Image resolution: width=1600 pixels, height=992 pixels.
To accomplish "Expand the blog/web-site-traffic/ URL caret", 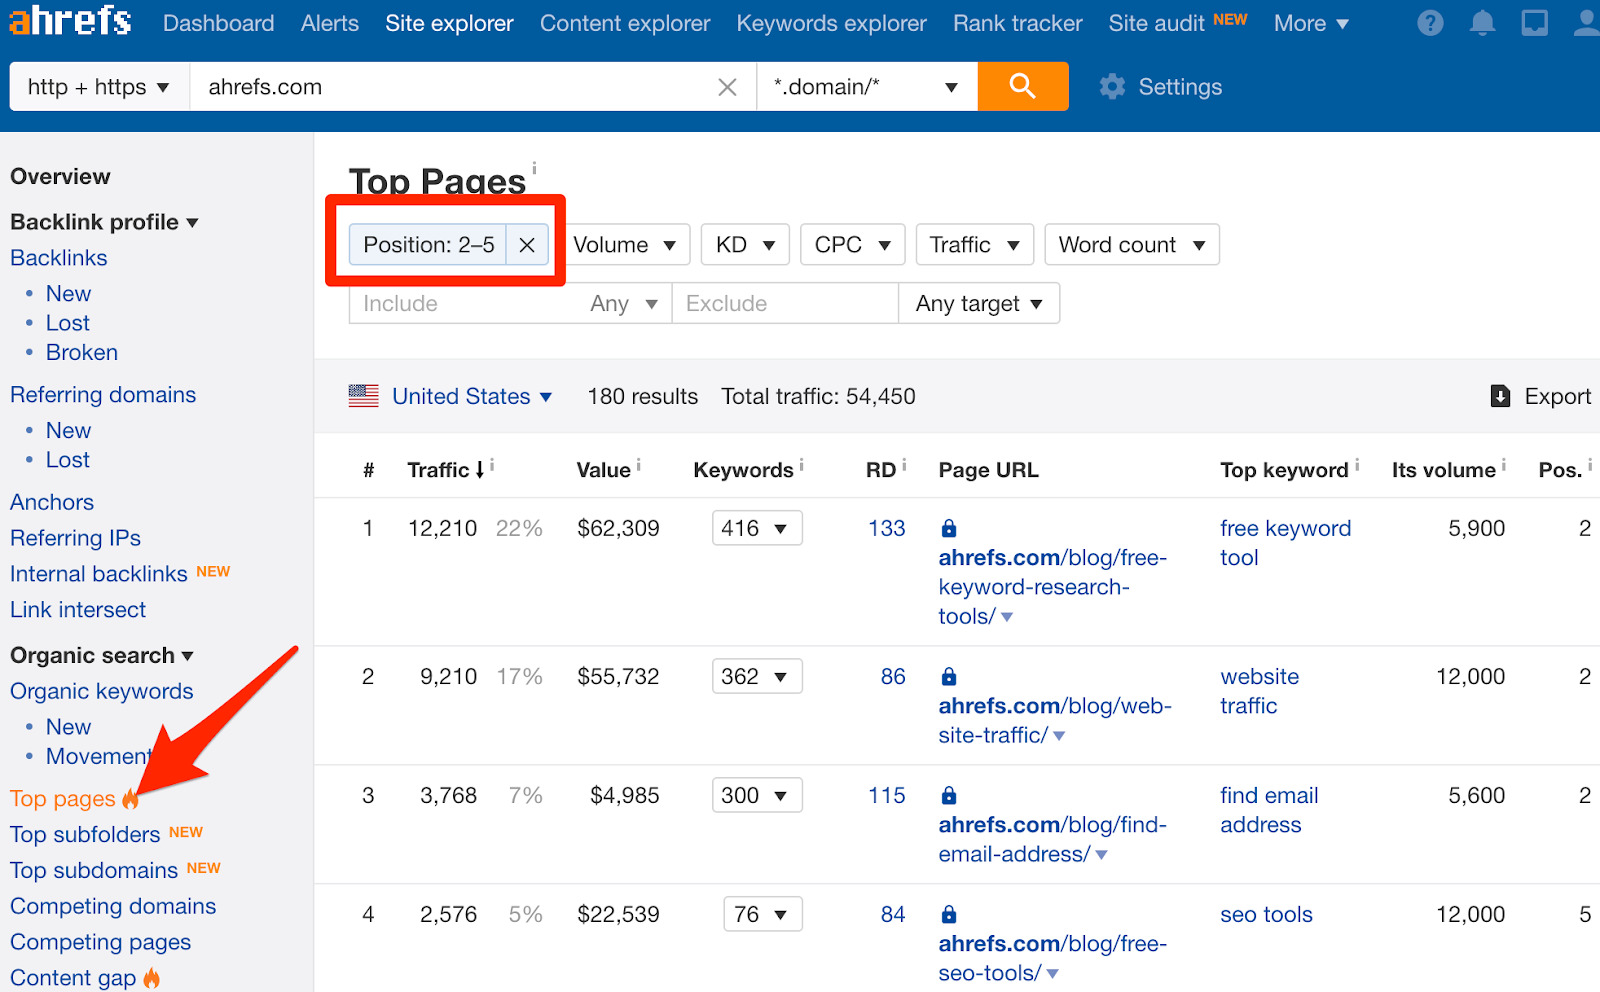I will [1059, 736].
